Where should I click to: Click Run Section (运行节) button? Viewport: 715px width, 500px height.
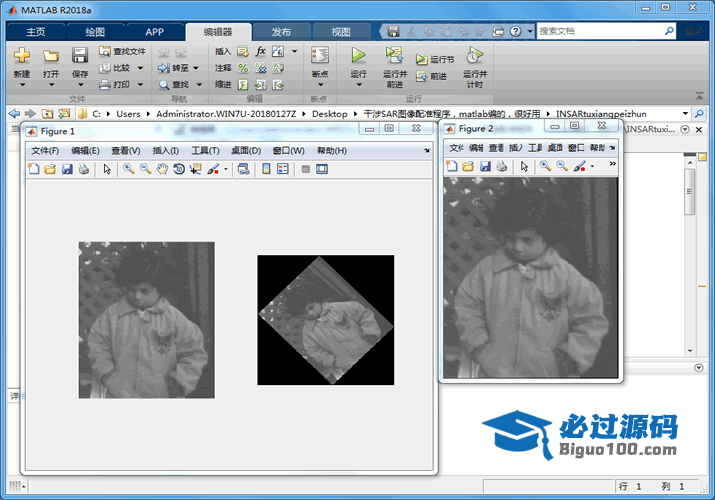pyautogui.click(x=435, y=59)
